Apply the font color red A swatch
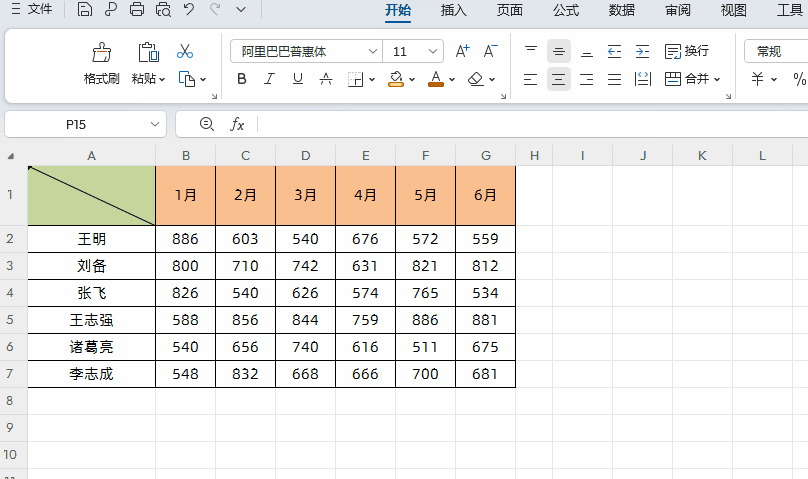 (x=435, y=79)
